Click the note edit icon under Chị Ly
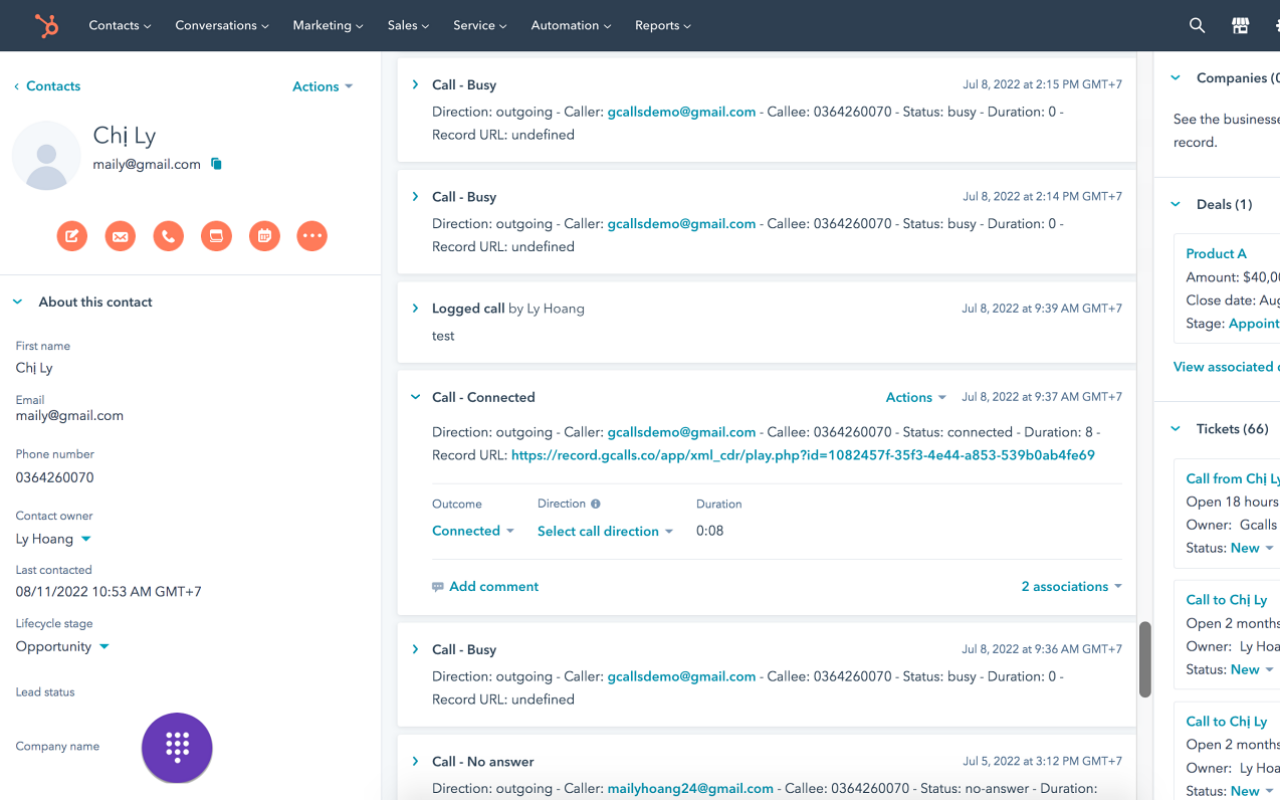 tap(72, 236)
